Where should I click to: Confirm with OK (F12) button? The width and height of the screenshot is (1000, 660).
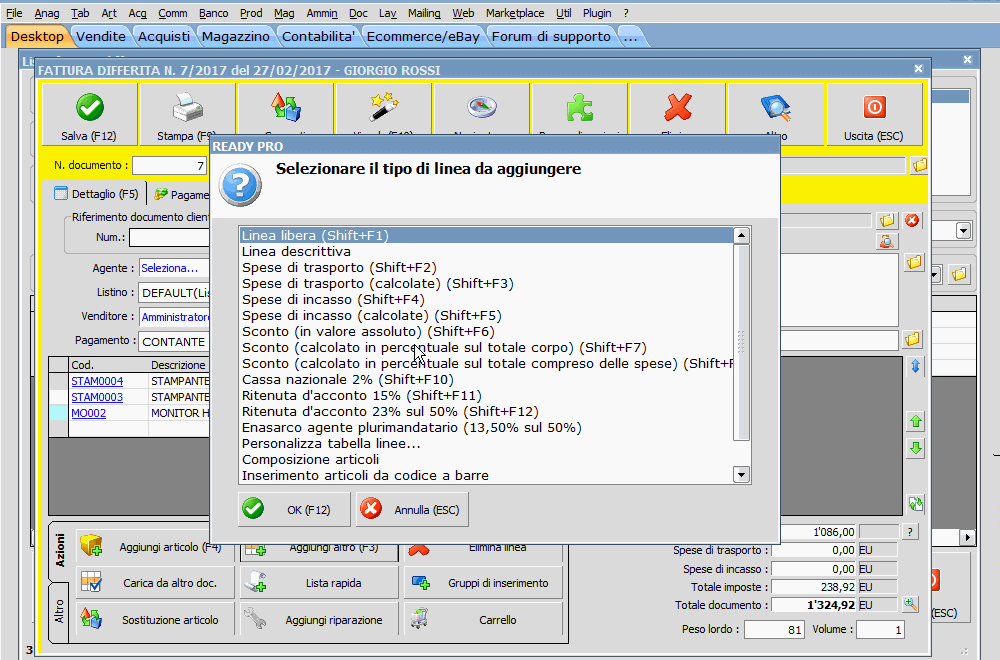(294, 510)
